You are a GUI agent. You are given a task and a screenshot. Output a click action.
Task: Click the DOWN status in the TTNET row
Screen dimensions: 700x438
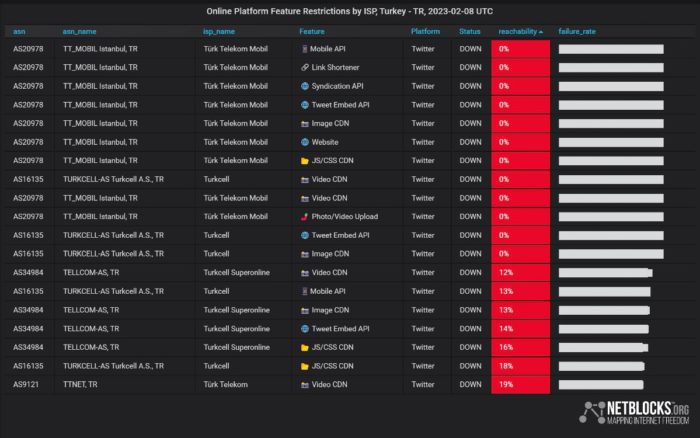(x=471, y=384)
